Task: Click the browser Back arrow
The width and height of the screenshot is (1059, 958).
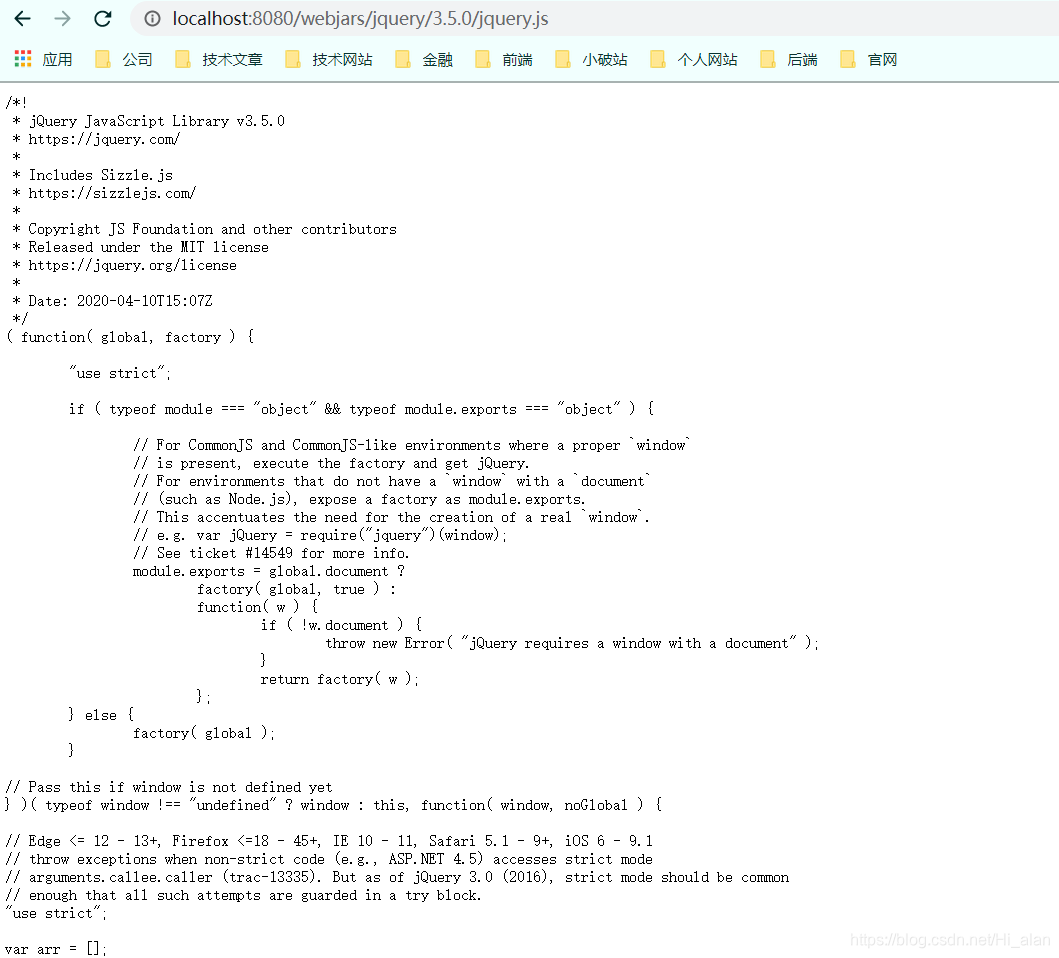Action: [x=22, y=19]
